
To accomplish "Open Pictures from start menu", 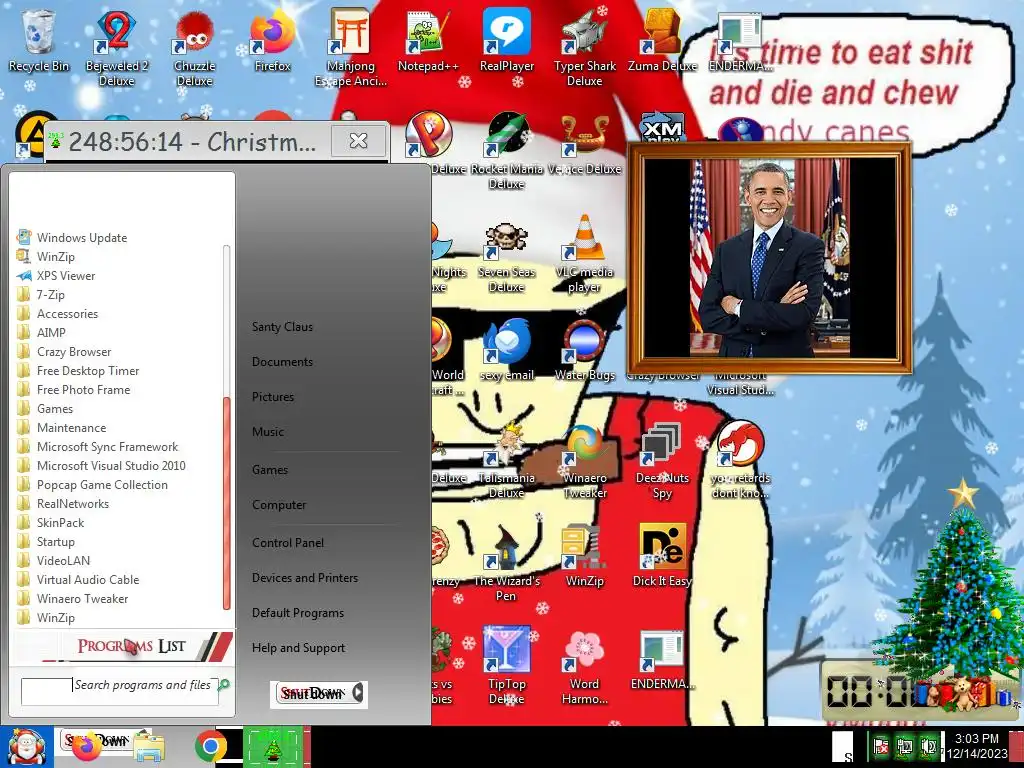I will pos(273,396).
